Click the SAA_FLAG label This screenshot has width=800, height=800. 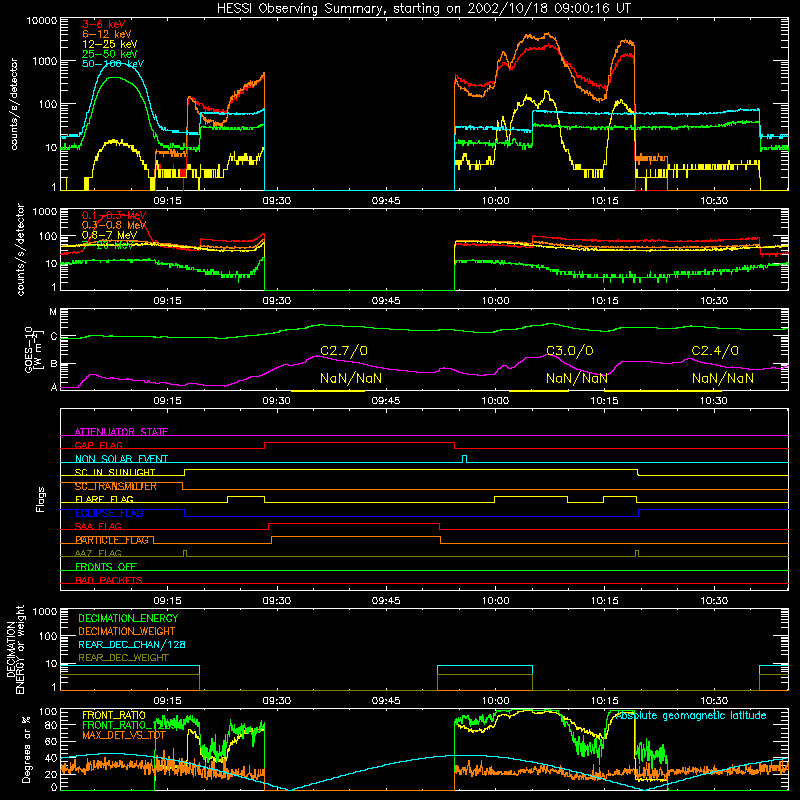[98, 526]
